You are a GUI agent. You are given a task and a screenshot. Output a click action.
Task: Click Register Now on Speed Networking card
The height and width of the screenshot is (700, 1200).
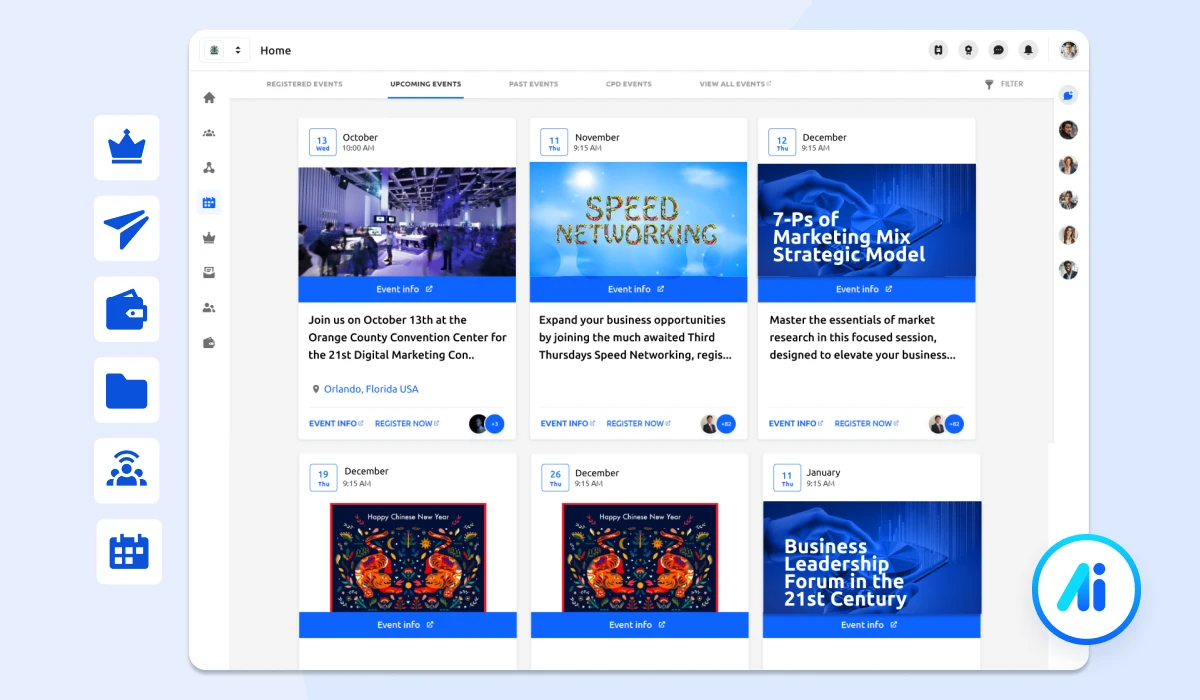638,423
